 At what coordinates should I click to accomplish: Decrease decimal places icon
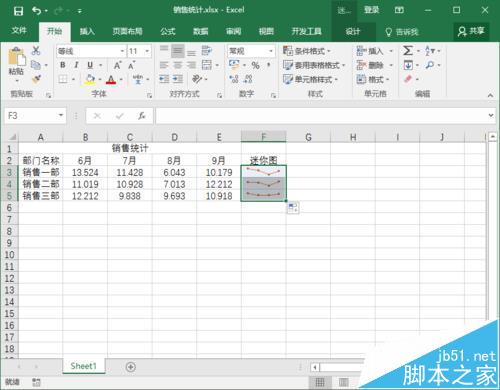(x=248, y=79)
